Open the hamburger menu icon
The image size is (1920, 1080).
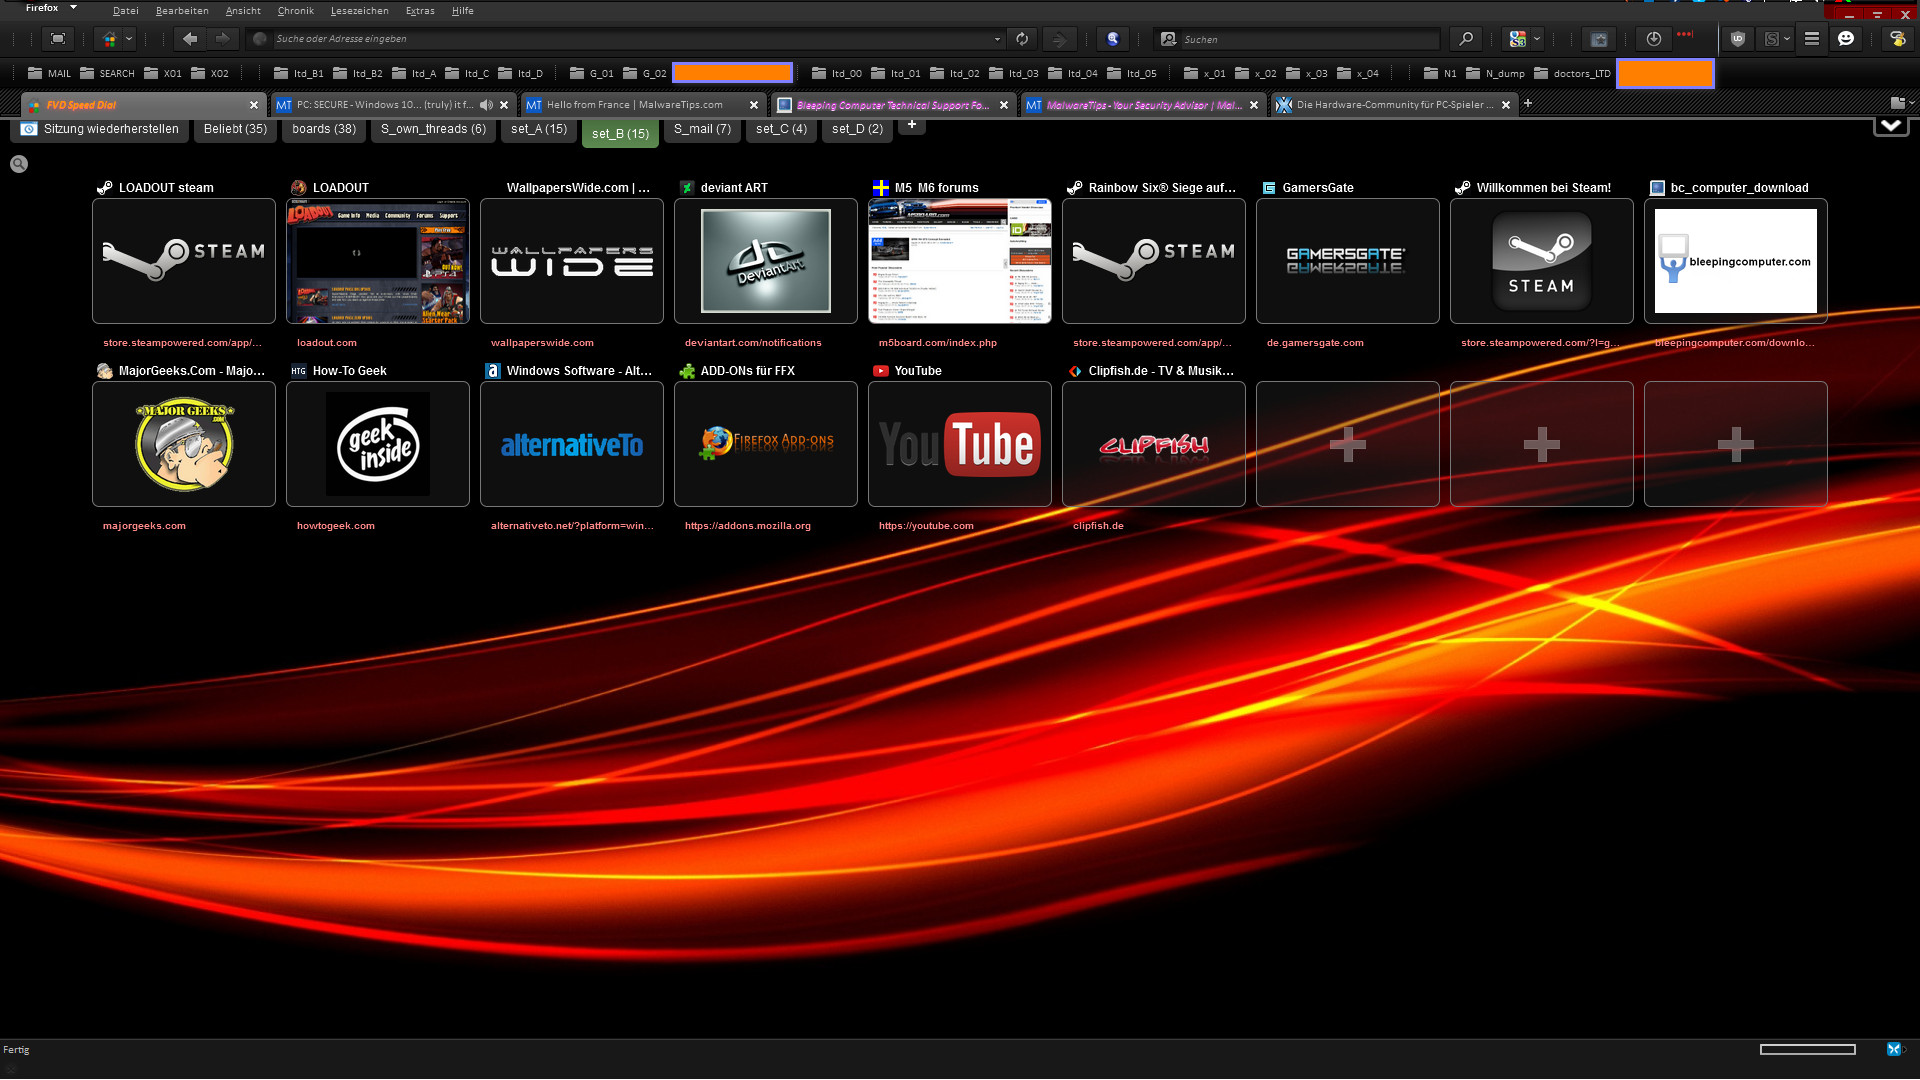(1811, 39)
